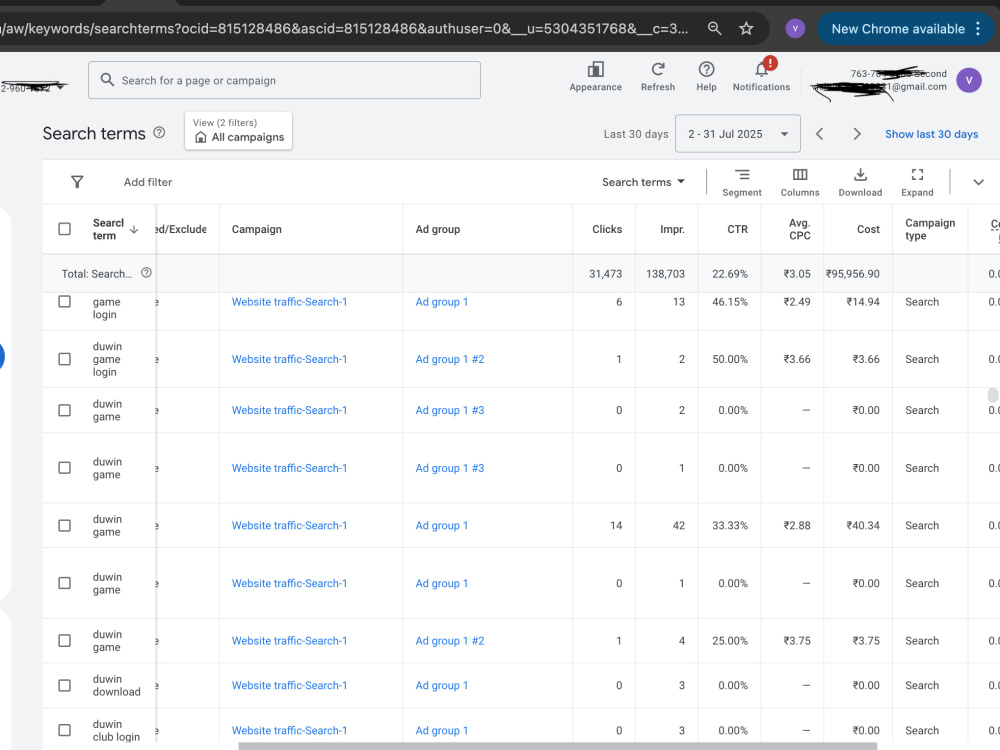Bookmark this page with the star icon
This screenshot has width=1000, height=750.
point(746,29)
